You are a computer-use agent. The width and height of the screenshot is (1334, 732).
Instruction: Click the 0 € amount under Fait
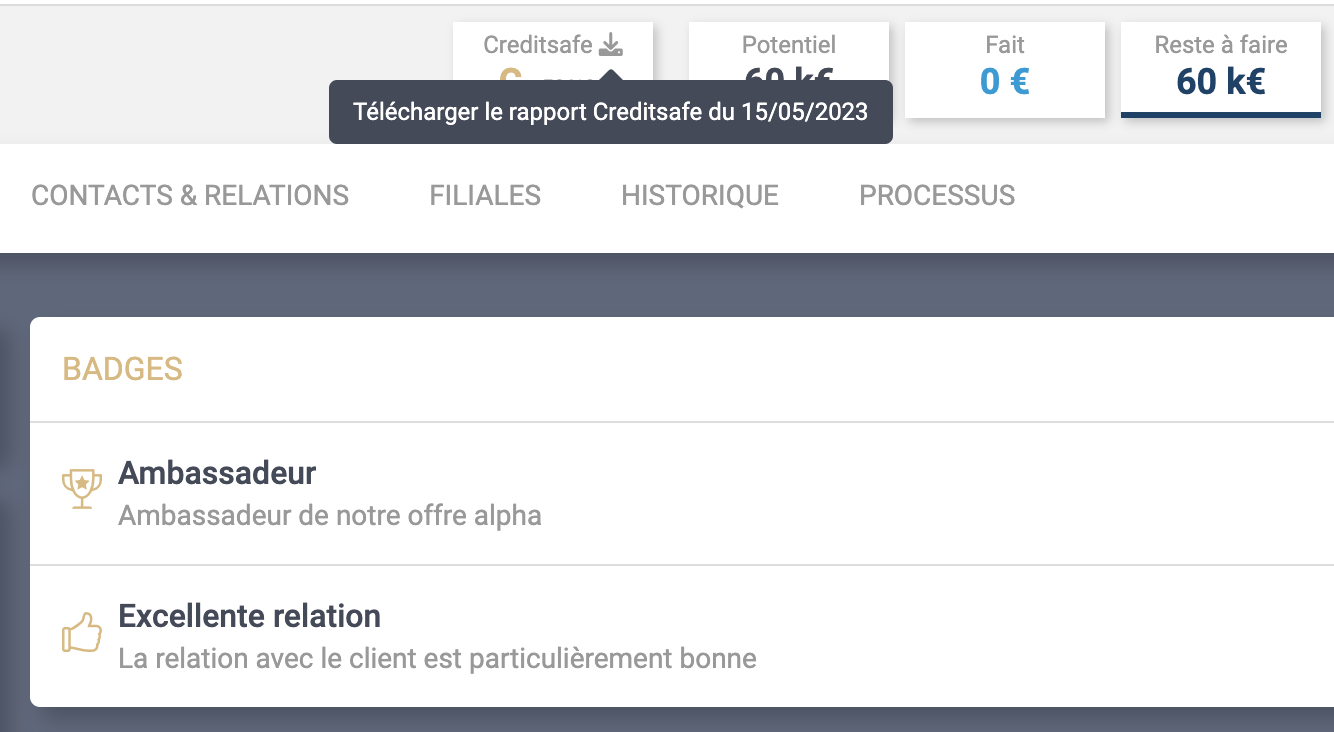click(x=1005, y=81)
